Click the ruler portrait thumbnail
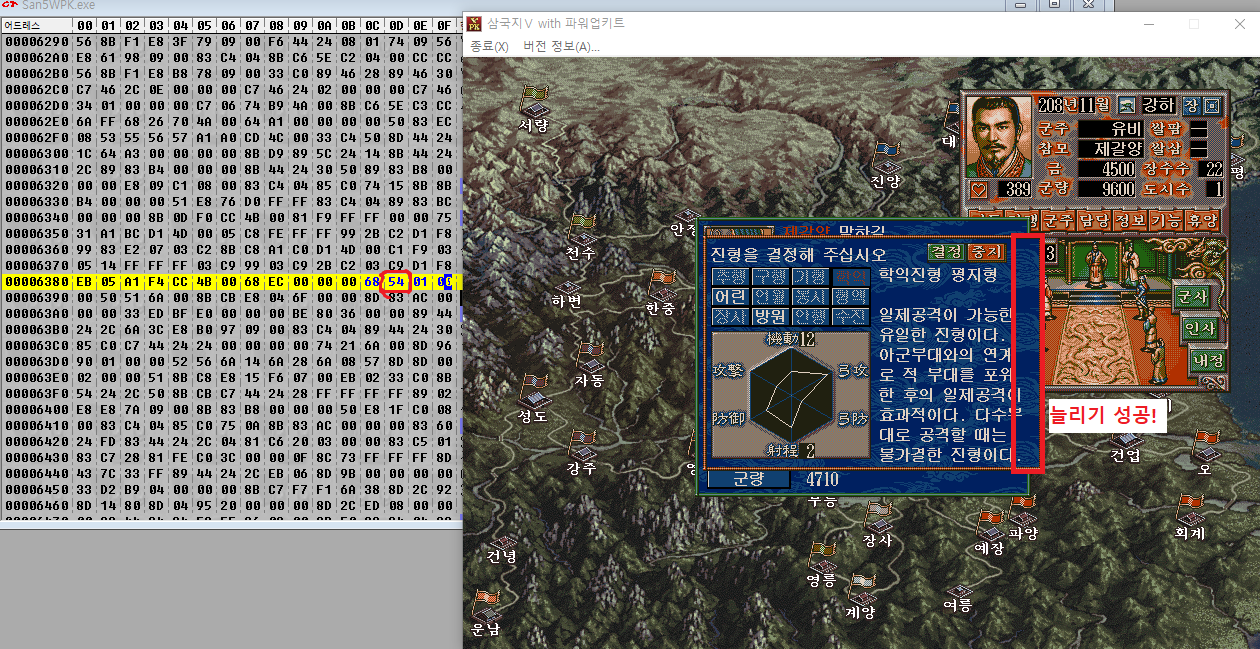This screenshot has height=649, width=1260. pos(1001,135)
